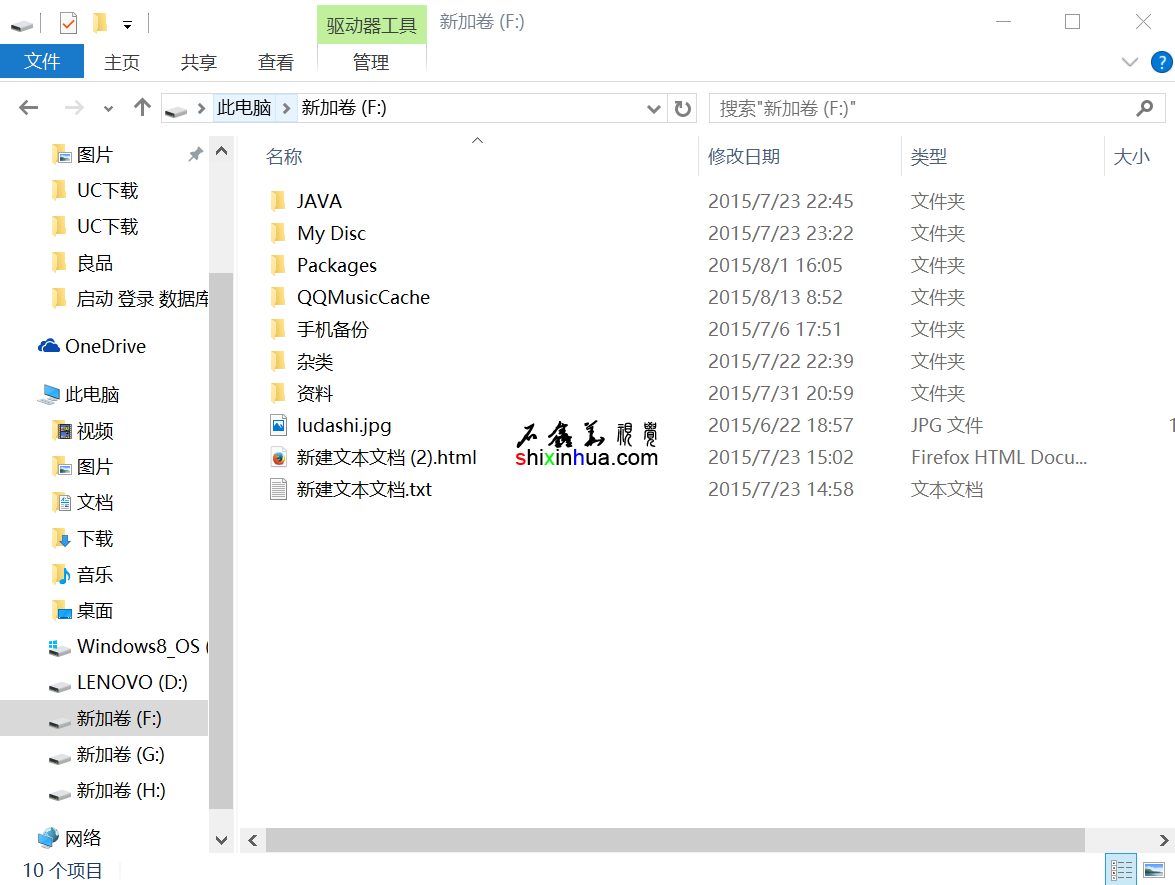Click 此电脑 in the address breadcrumb
Viewport: 1175px width, 885px height.
pyautogui.click(x=244, y=108)
